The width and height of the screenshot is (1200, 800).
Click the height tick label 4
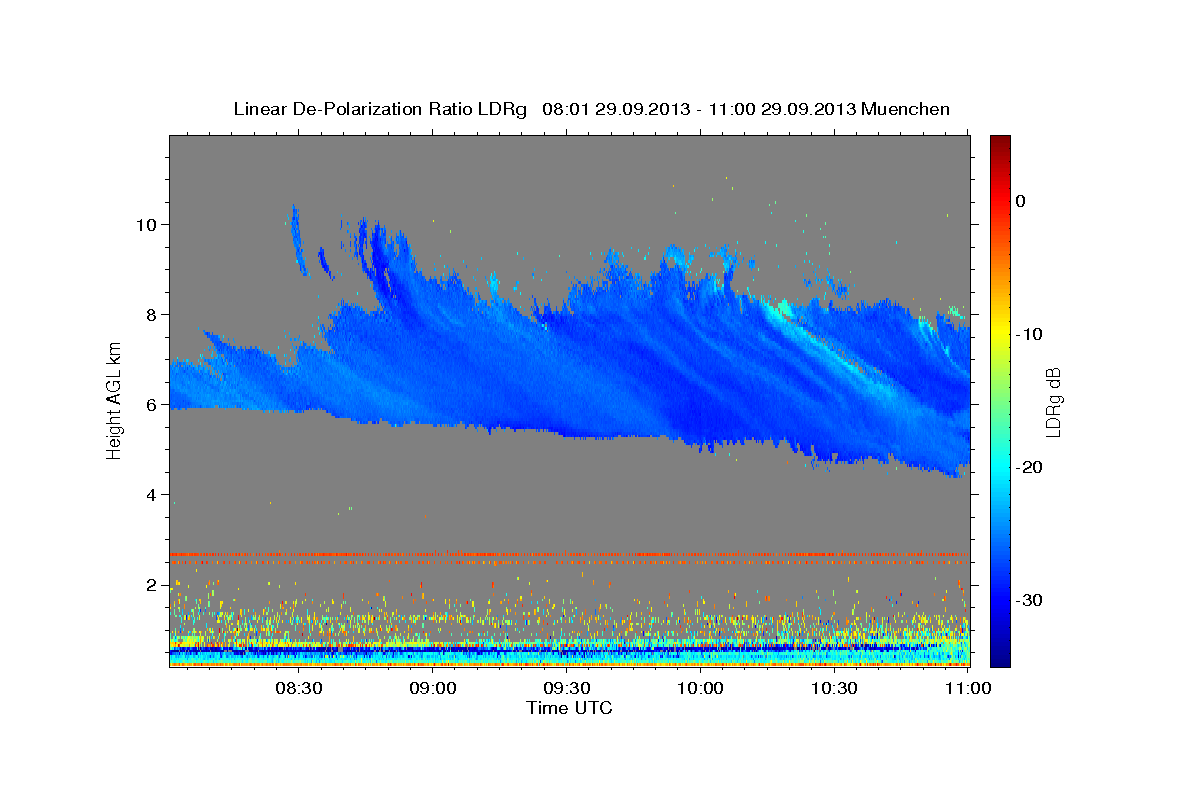pyautogui.click(x=151, y=494)
